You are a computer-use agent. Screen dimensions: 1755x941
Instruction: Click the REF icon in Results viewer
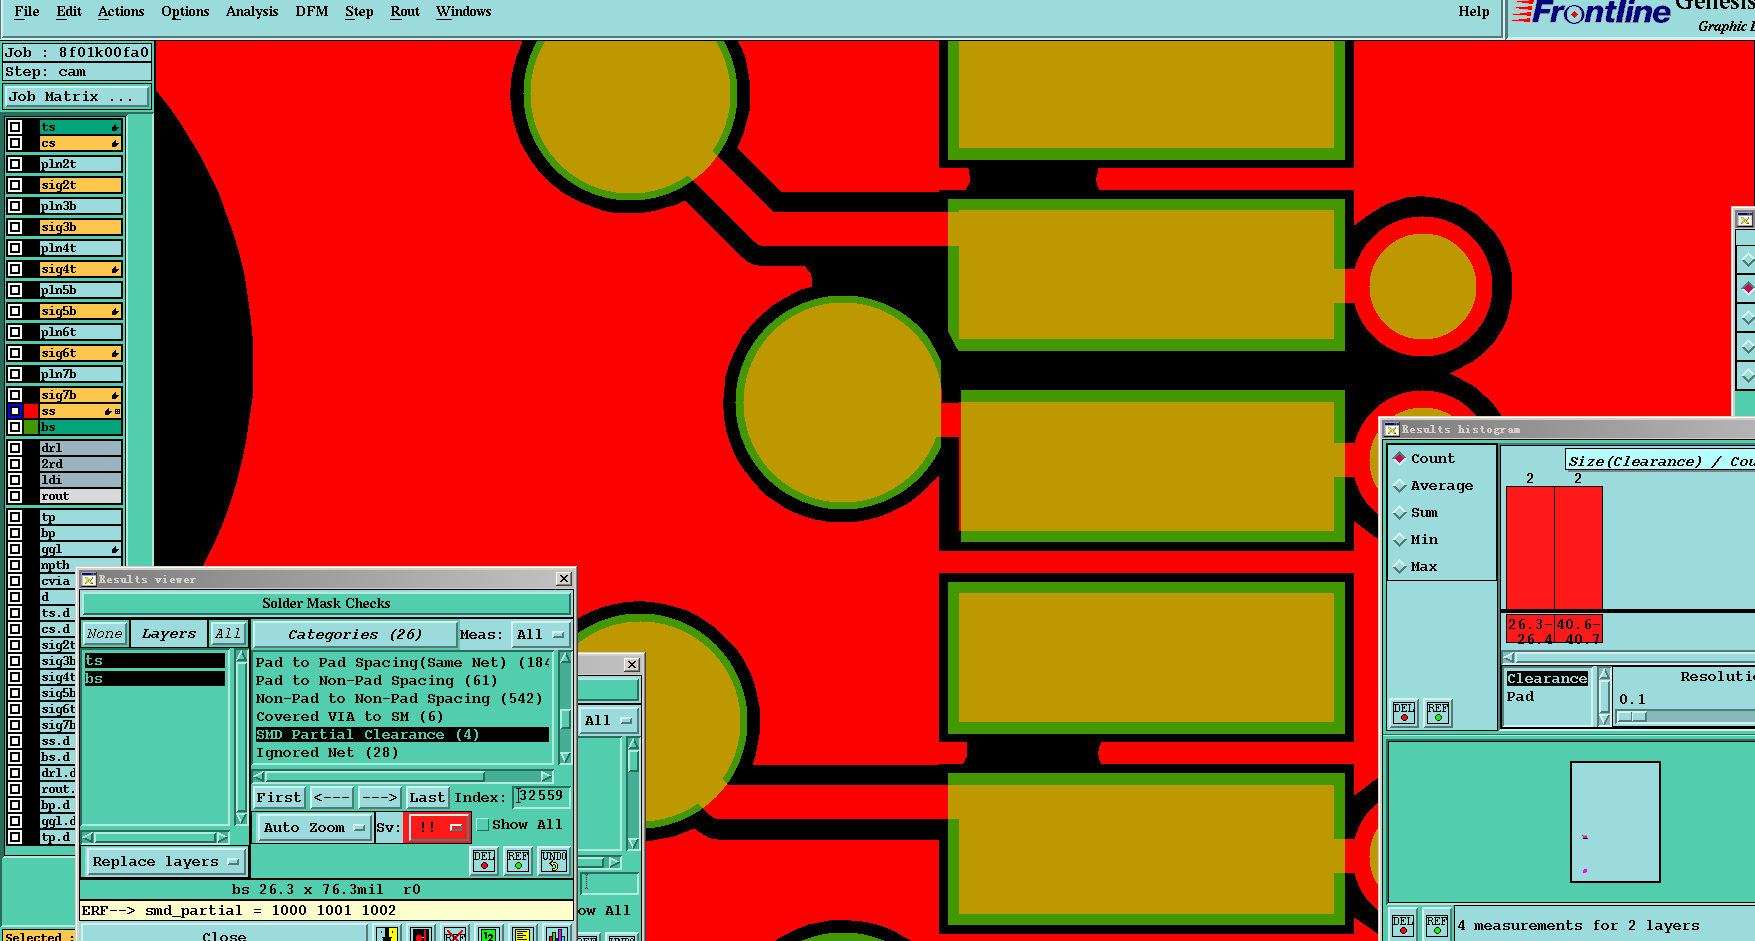(x=518, y=861)
